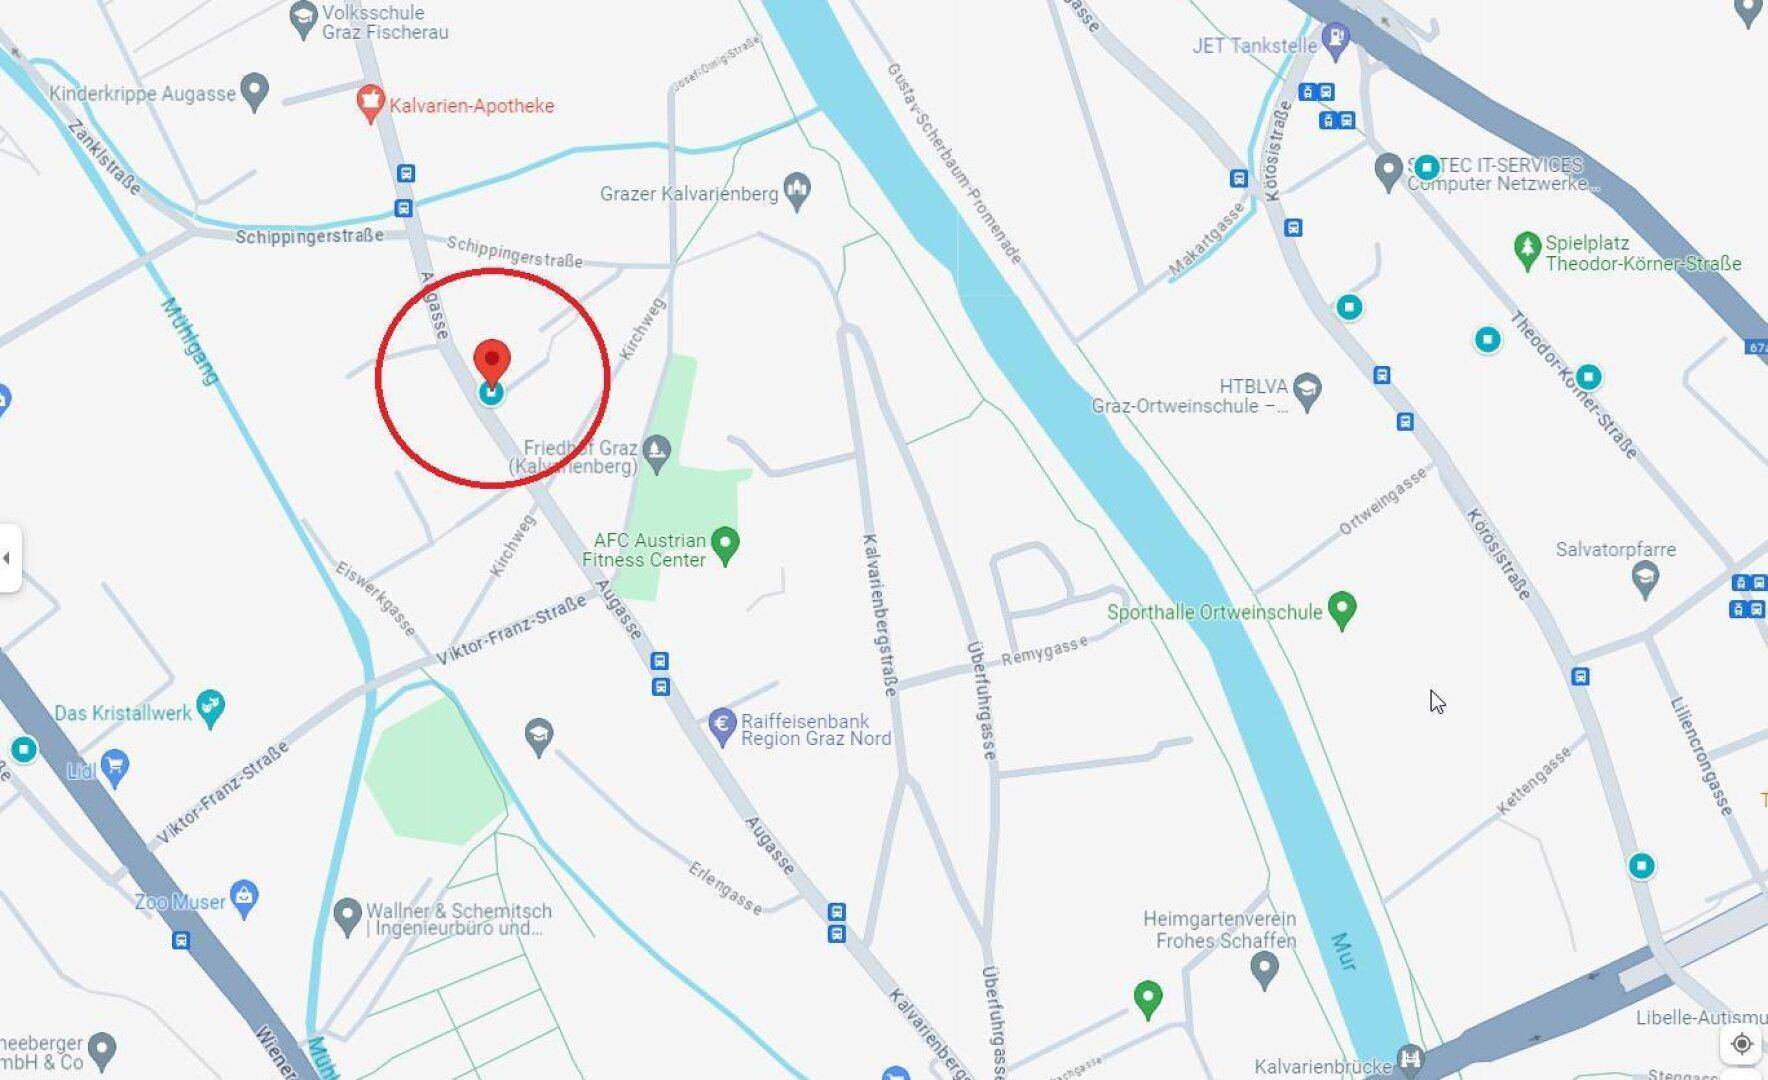Expand the collapsed side panel arrow
Screen dimensions: 1768x1080
[x=9, y=558]
